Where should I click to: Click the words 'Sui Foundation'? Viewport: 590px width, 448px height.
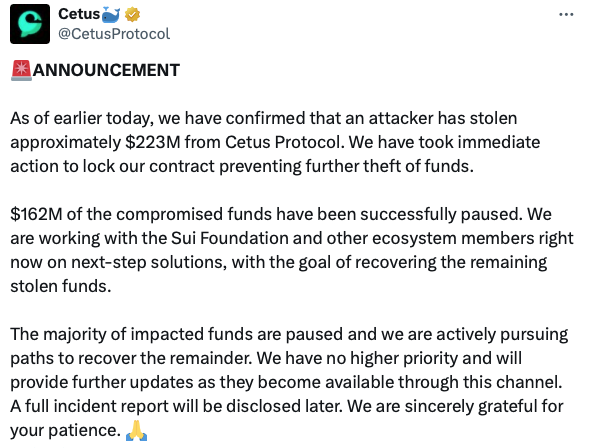tap(230, 238)
